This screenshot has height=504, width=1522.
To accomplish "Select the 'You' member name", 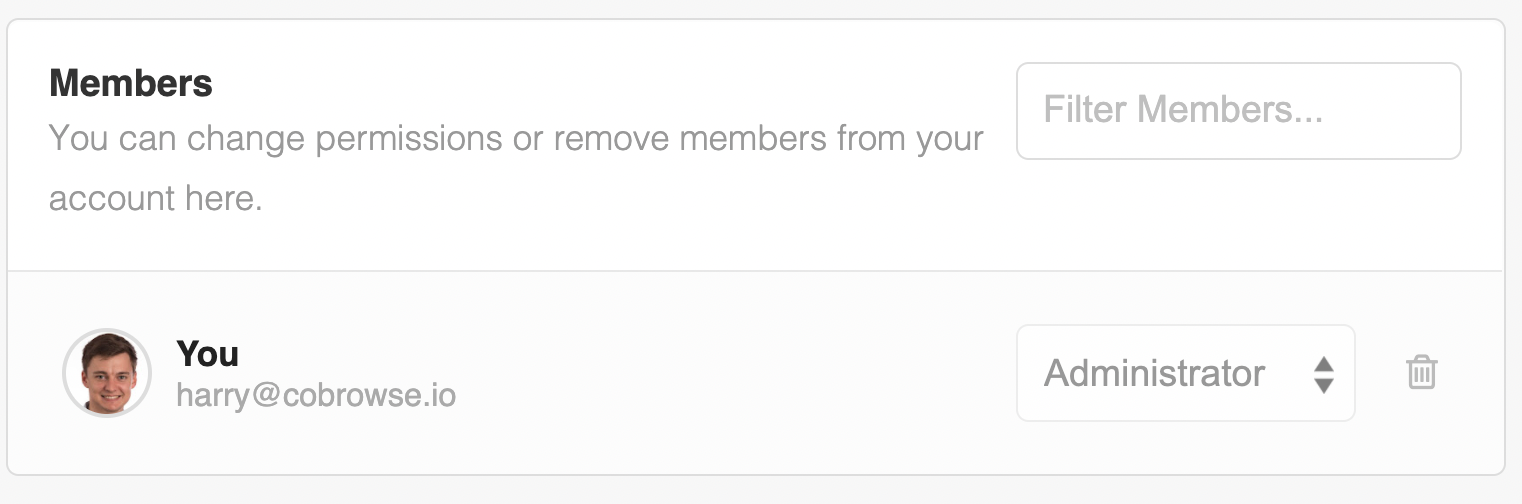I will tap(207, 353).
